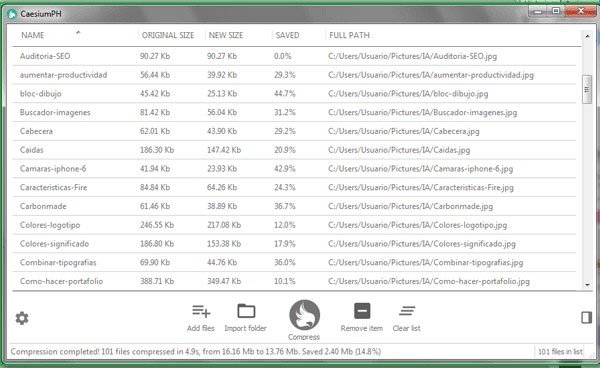This screenshot has height=368, width=600.
Task: Click the scrollbar down arrow
Action: 587,285
